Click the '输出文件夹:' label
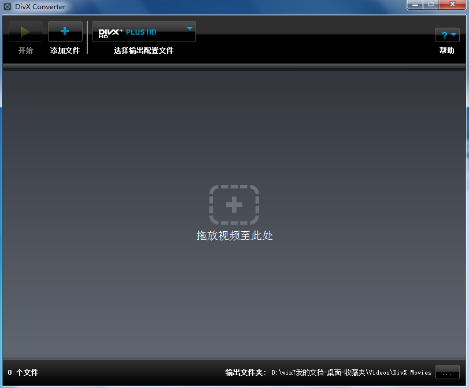The image size is (469, 388). [245, 372]
